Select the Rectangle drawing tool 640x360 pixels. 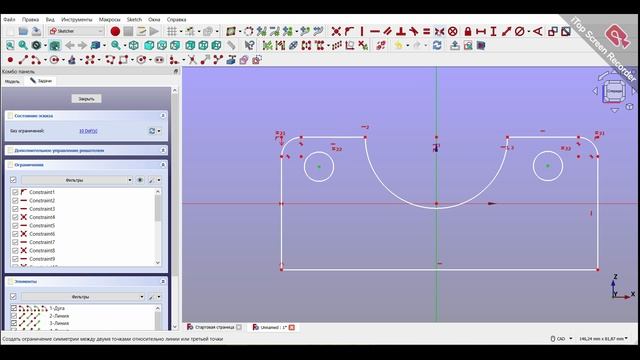[x=123, y=60]
